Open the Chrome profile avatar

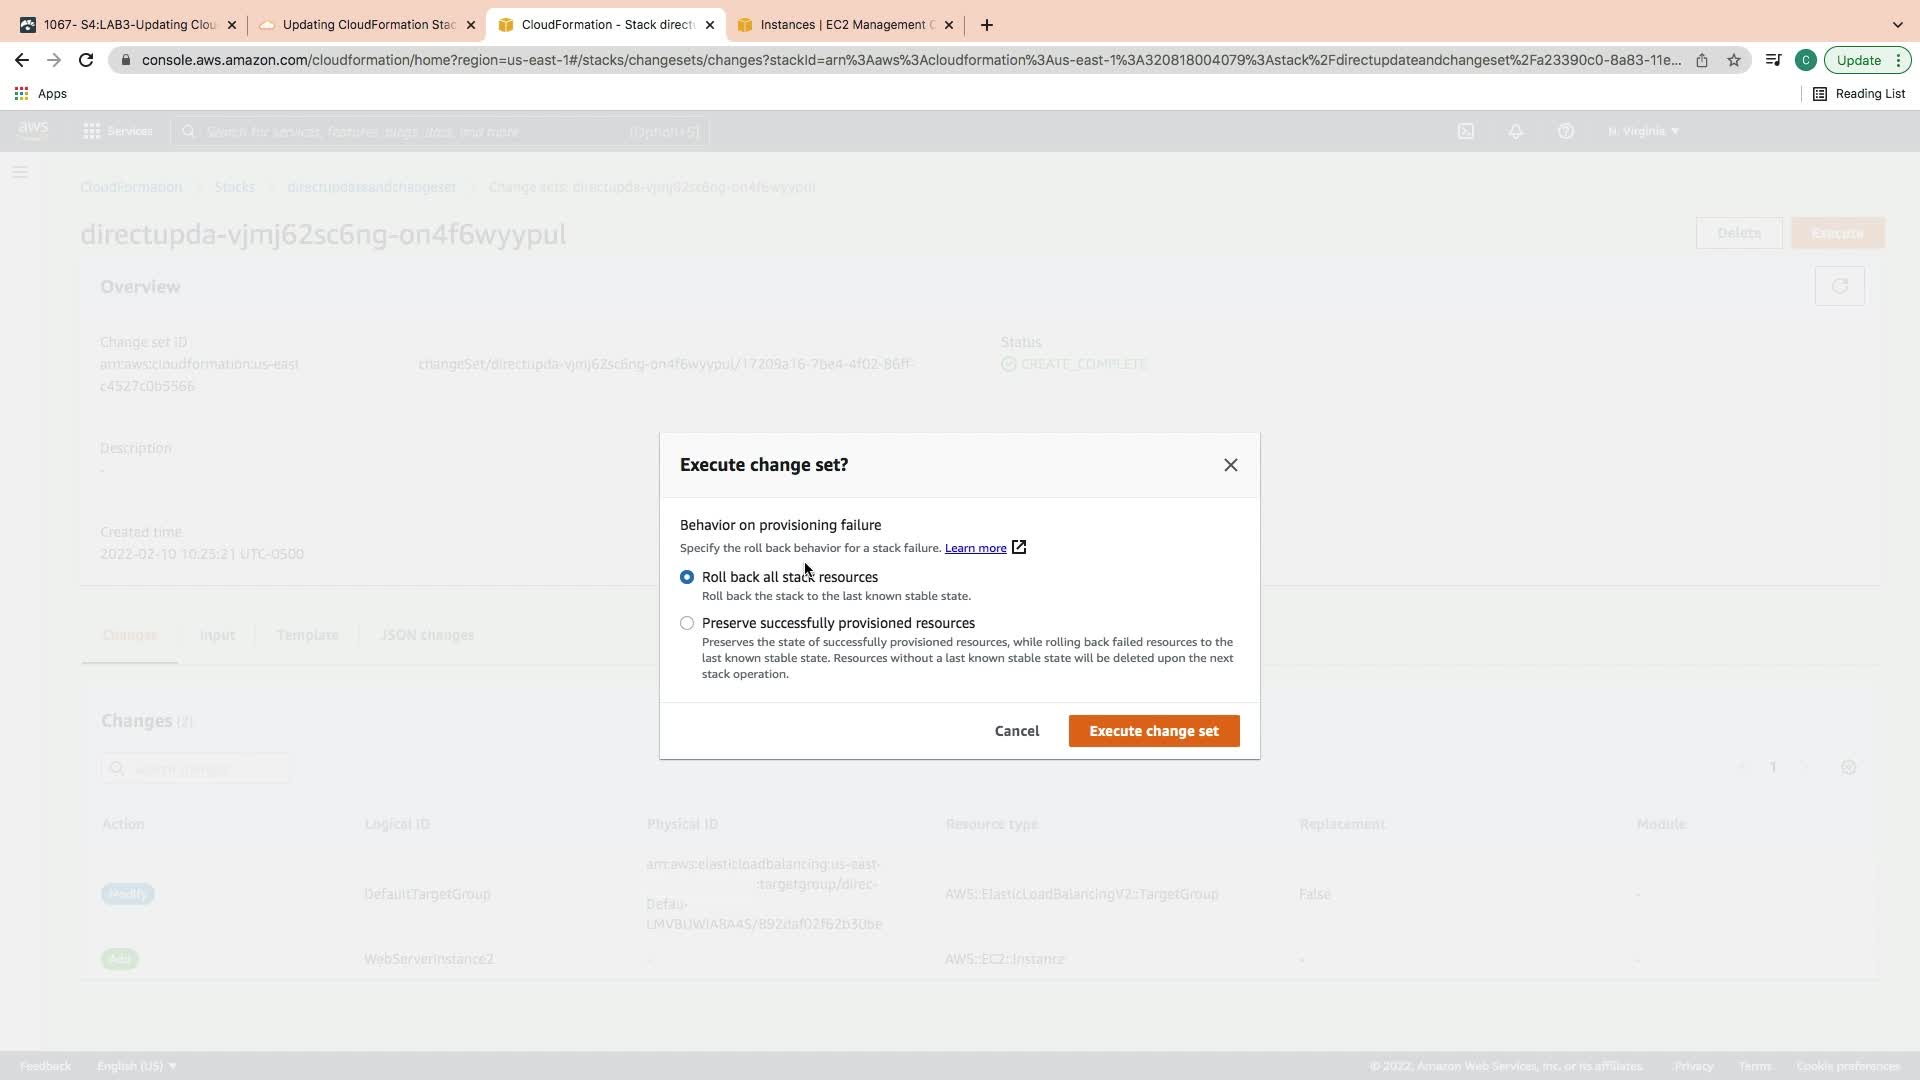(1805, 60)
